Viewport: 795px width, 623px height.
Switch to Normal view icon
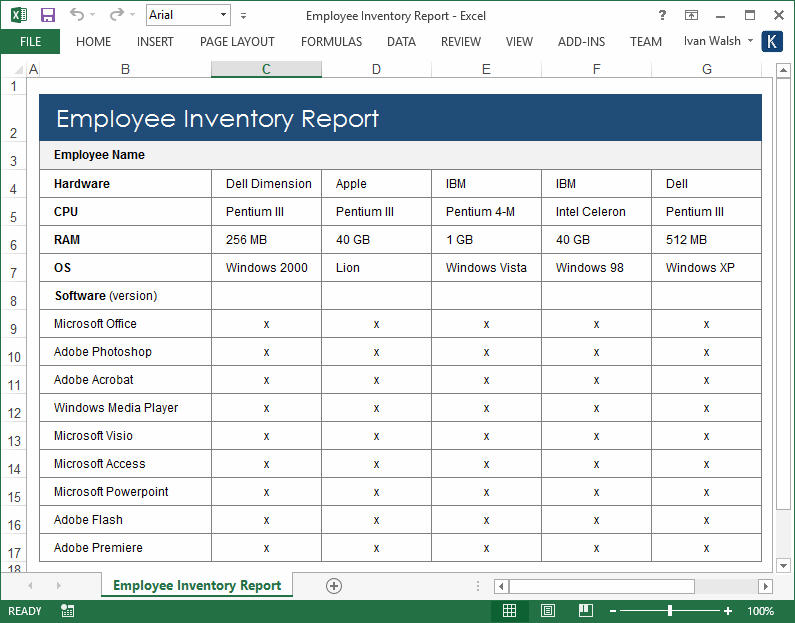pos(510,611)
